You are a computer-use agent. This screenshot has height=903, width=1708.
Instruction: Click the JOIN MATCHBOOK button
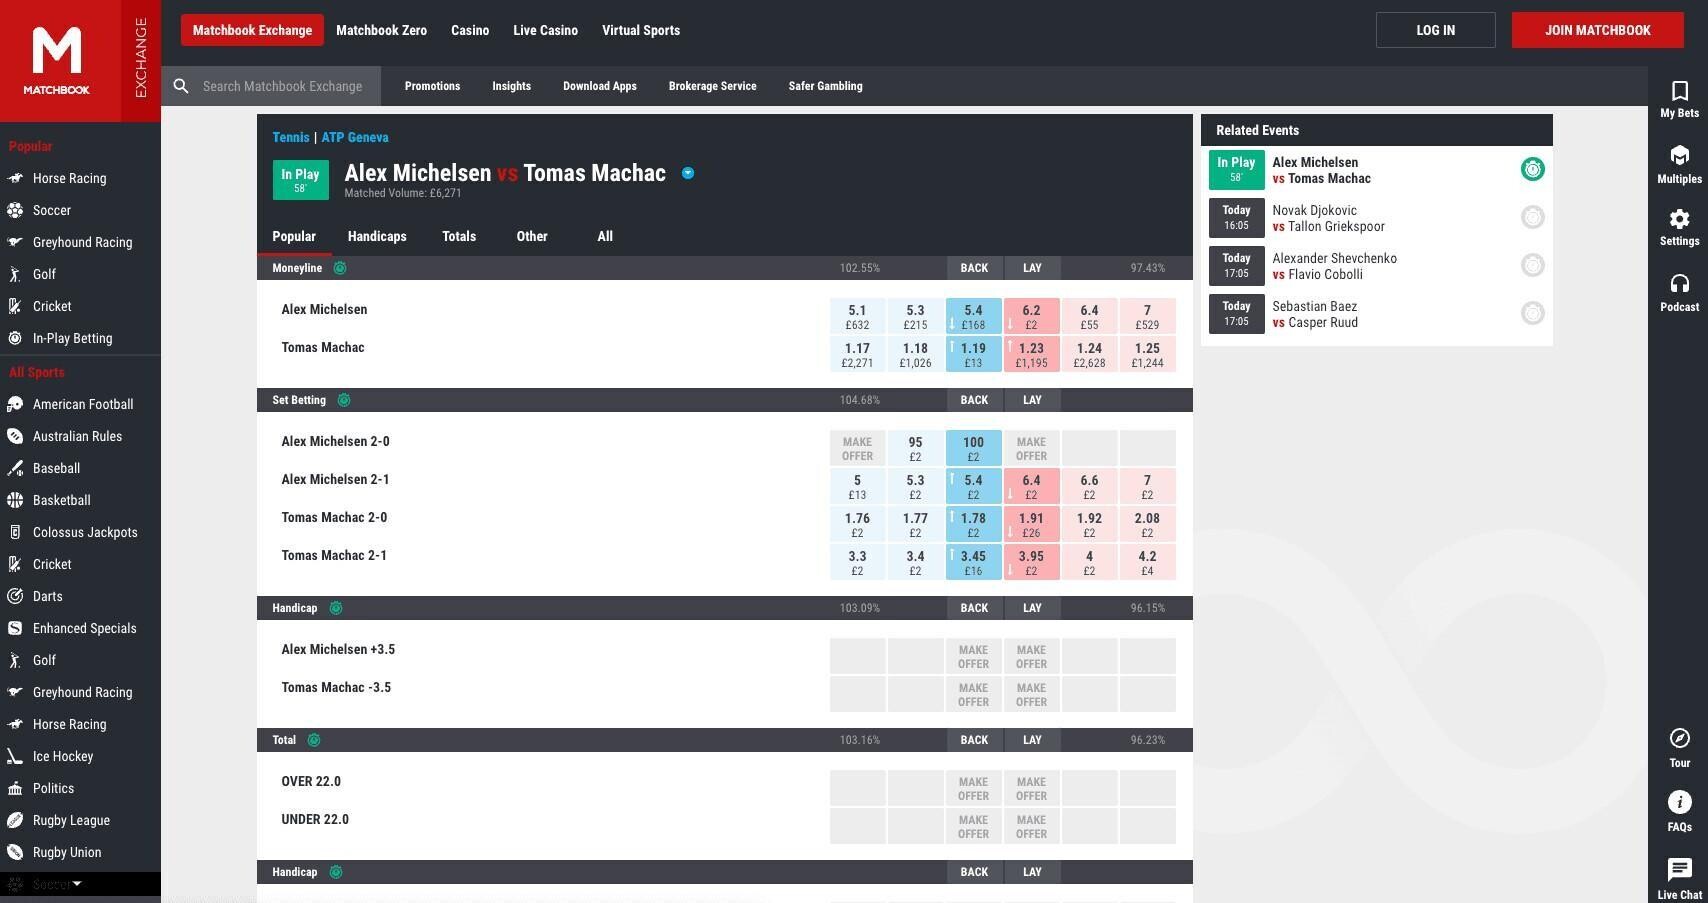click(x=1597, y=30)
